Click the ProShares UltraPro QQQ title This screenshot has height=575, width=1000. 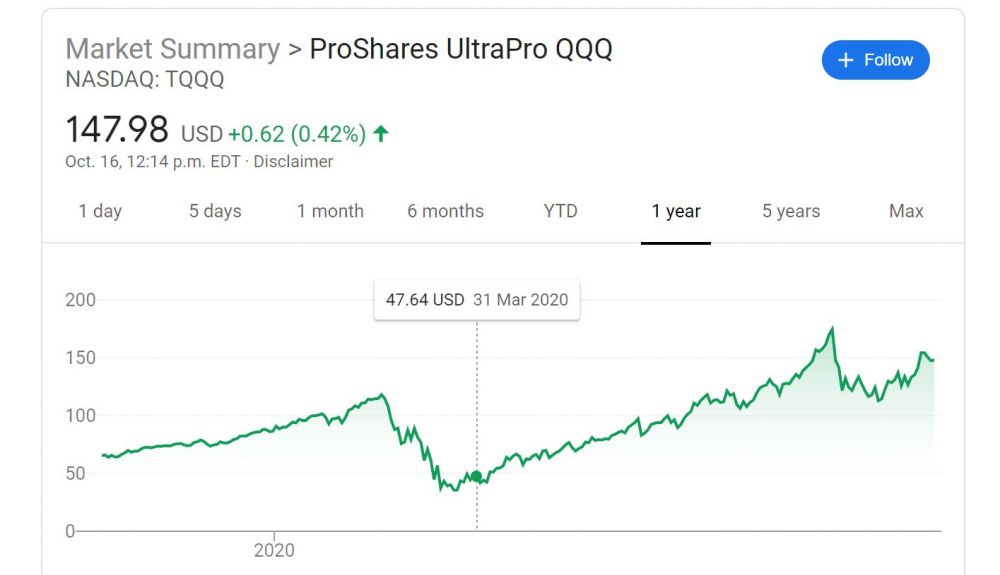point(461,49)
